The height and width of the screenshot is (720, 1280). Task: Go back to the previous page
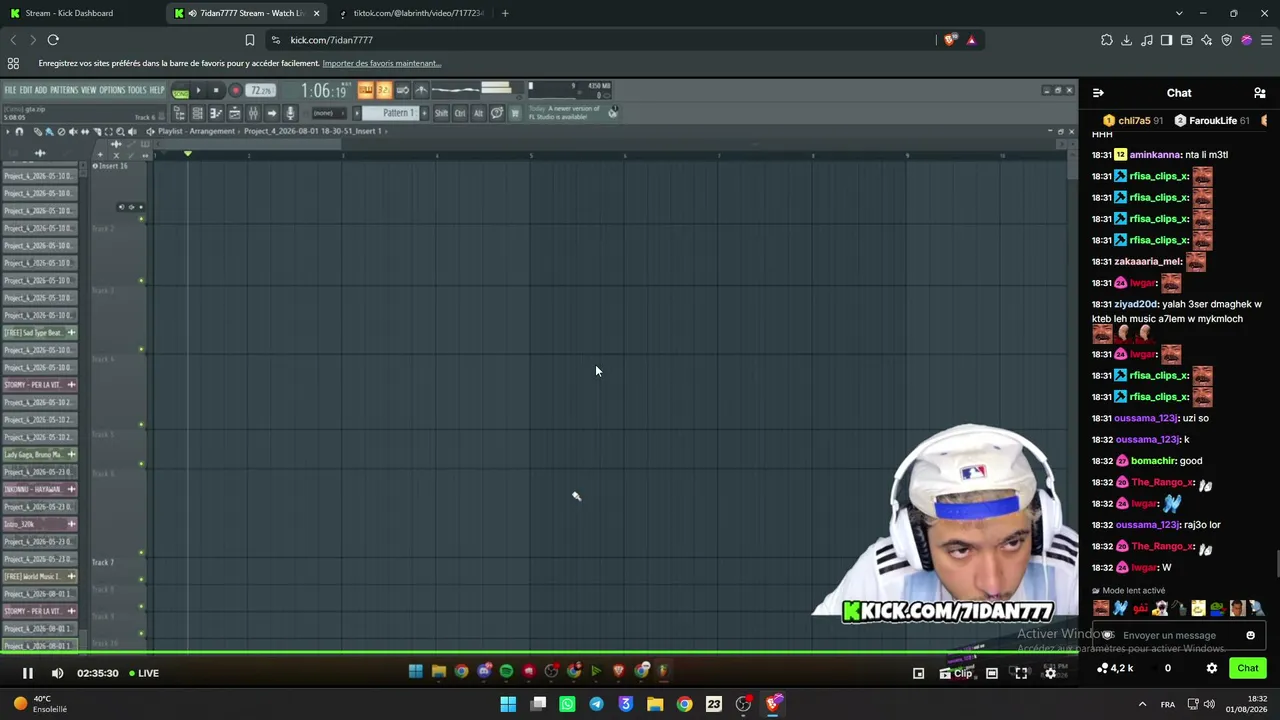pos(13,40)
